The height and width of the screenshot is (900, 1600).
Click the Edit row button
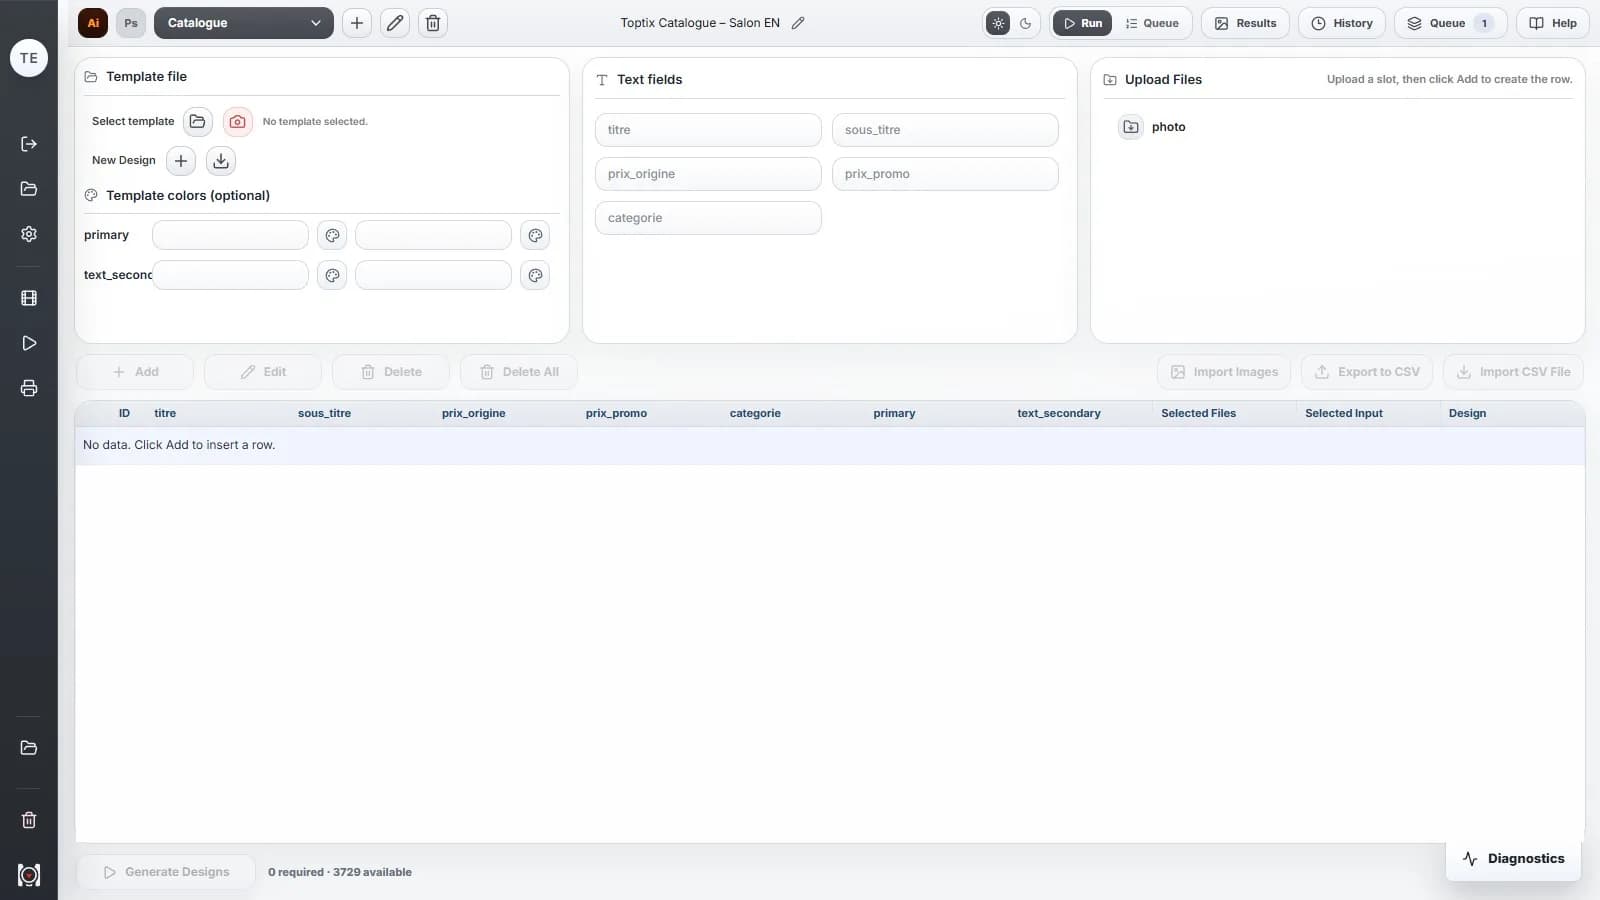click(263, 372)
